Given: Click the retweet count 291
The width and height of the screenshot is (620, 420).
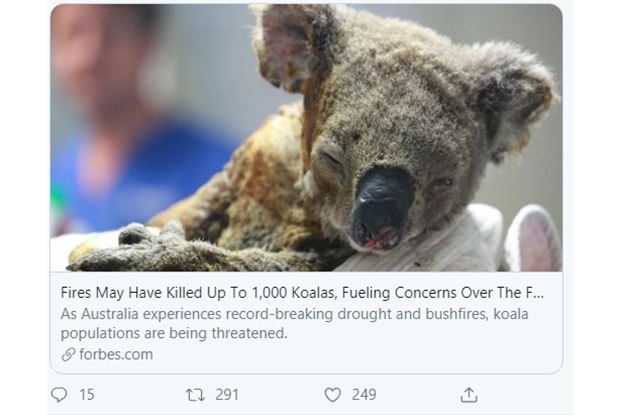Looking at the screenshot, I should click(x=226, y=395).
